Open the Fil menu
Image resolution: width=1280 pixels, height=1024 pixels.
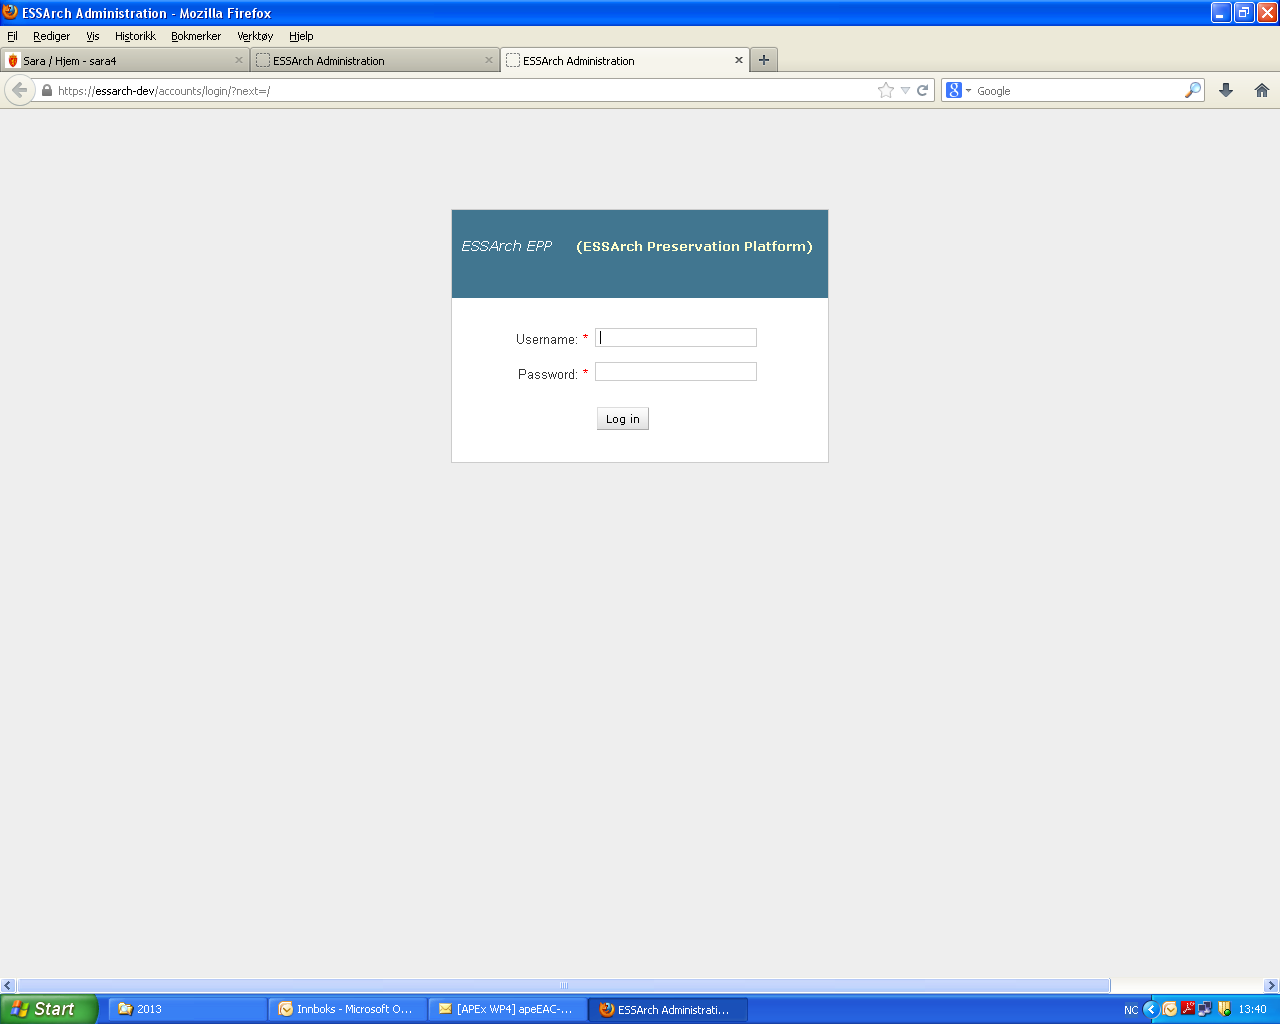pos(12,36)
